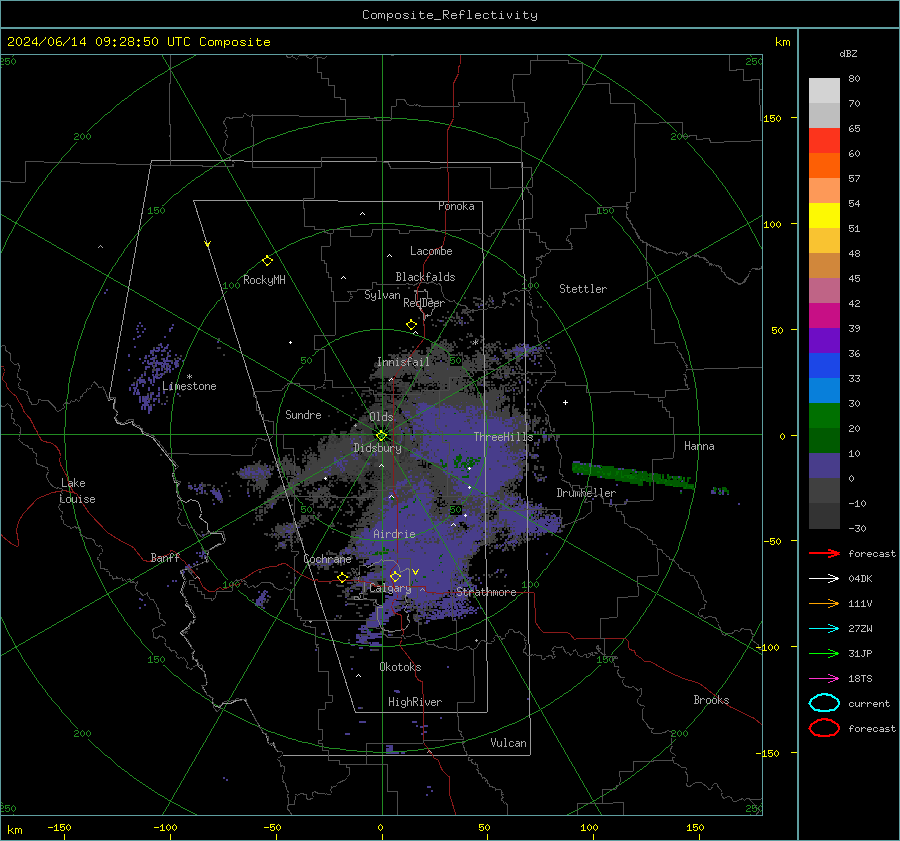Click the Ponoka city label
Image resolution: width=900 pixels, height=841 pixels.
456,206
